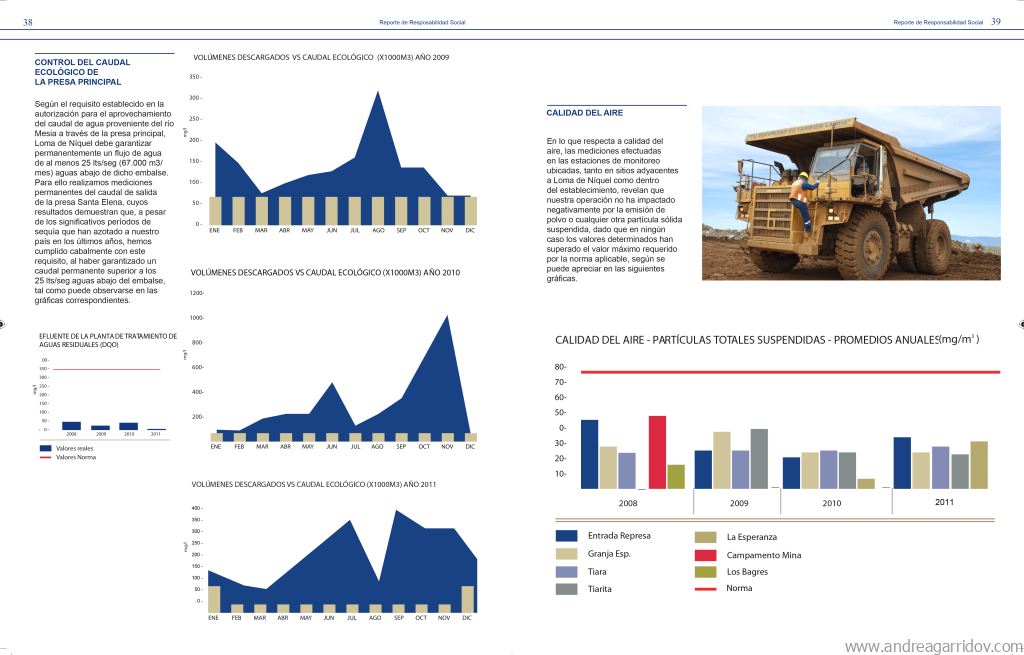Click the Los Bagres olive swatch

705,572
